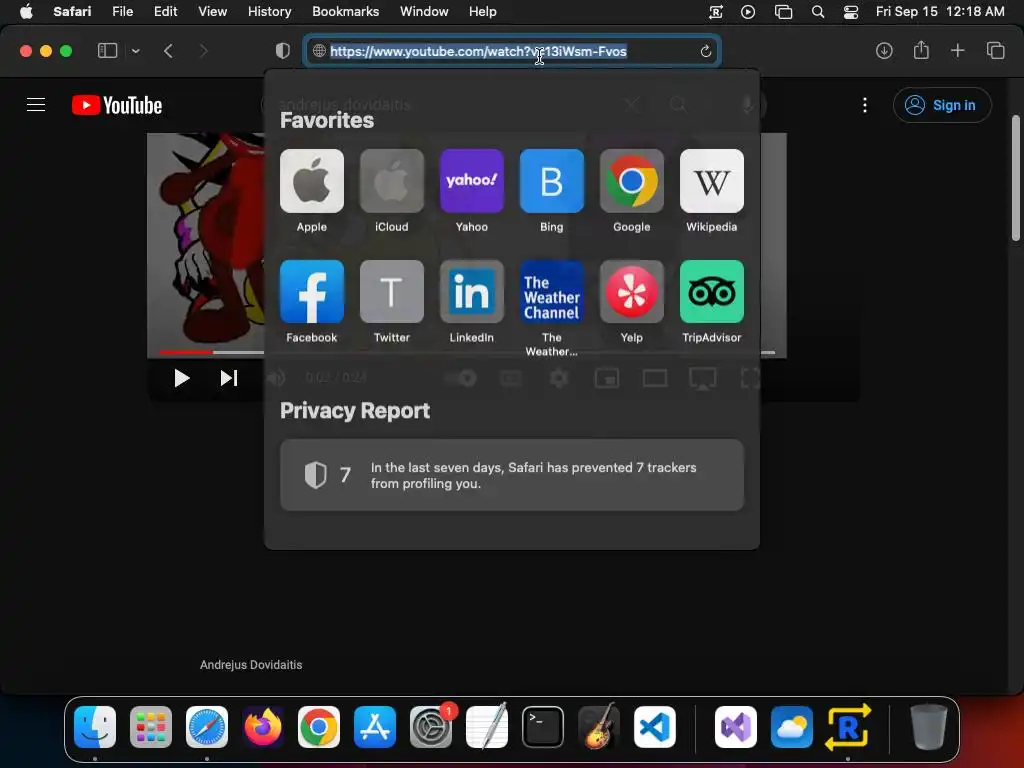Open a new Safari tab
Viewport: 1024px width, 768px height.
[957, 50]
